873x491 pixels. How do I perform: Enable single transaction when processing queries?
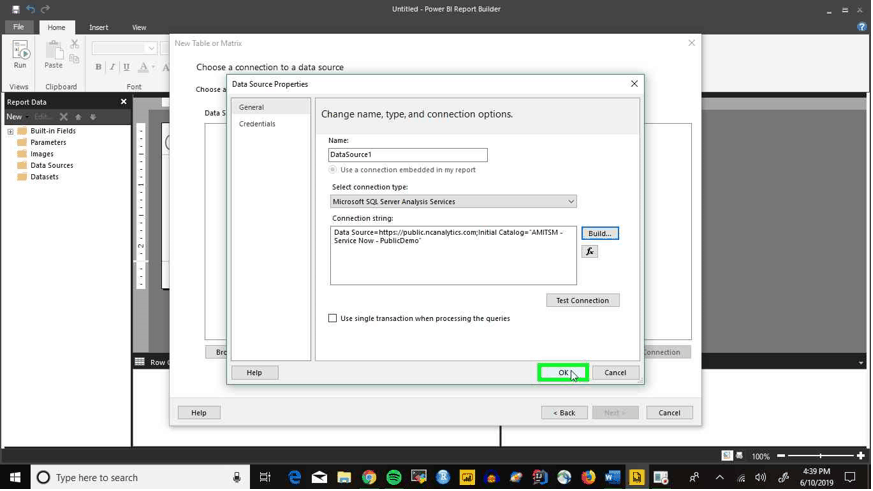[332, 318]
